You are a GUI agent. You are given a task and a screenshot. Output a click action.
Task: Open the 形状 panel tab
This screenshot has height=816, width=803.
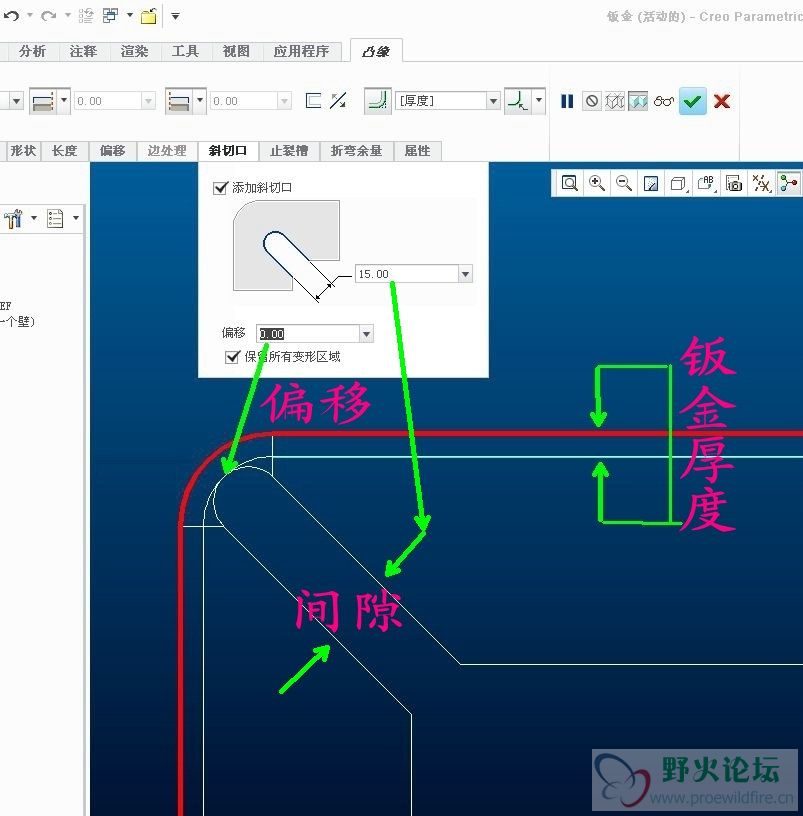click(23, 151)
